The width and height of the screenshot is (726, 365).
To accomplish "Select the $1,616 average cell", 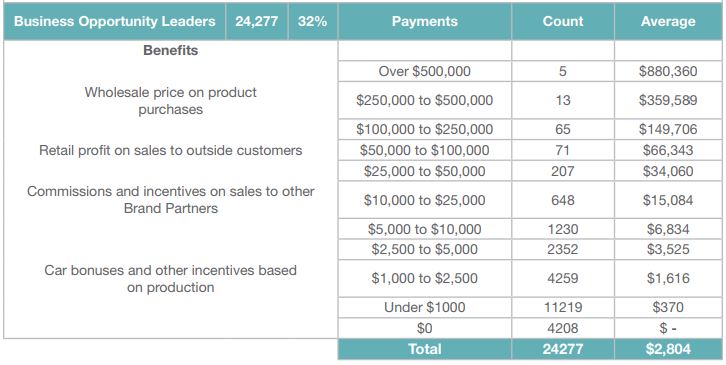I will coord(668,278).
